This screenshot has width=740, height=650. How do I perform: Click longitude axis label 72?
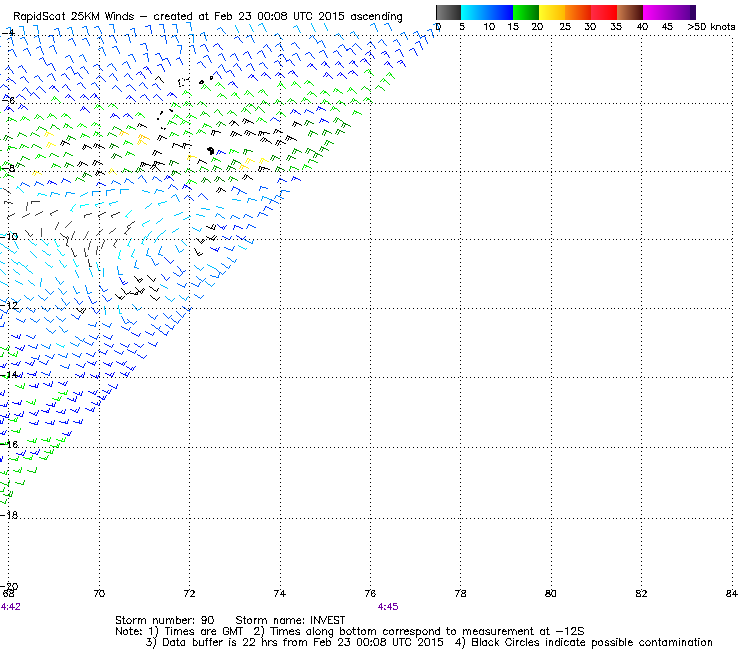tap(189, 593)
